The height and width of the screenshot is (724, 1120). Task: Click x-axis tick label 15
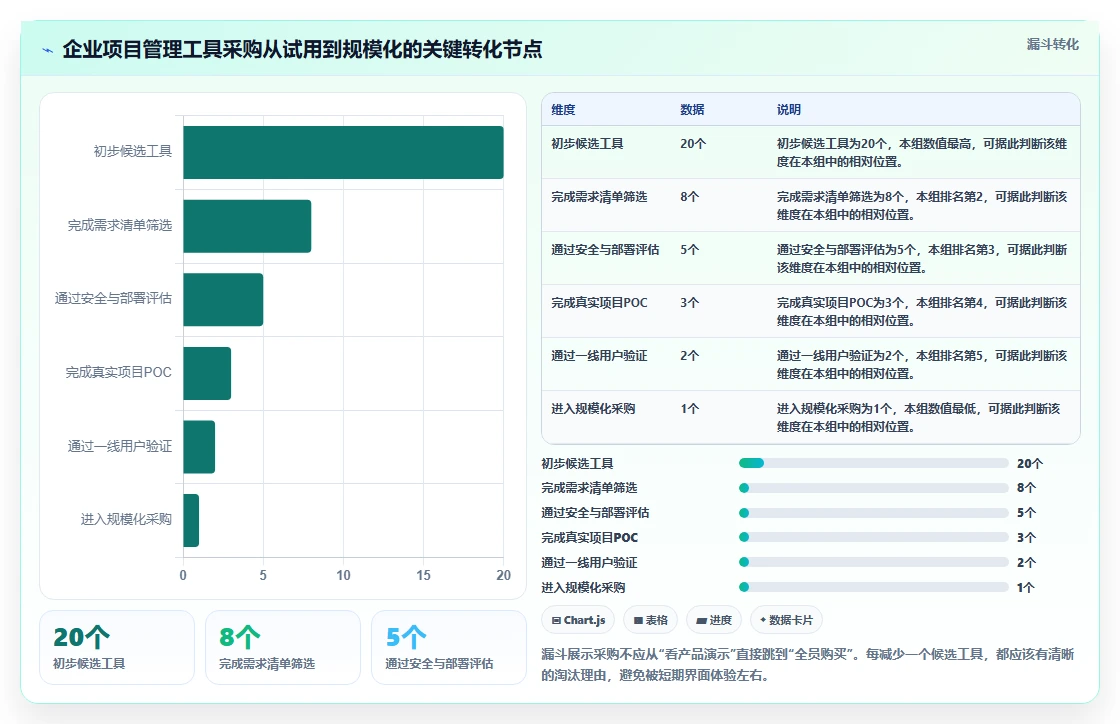424,575
